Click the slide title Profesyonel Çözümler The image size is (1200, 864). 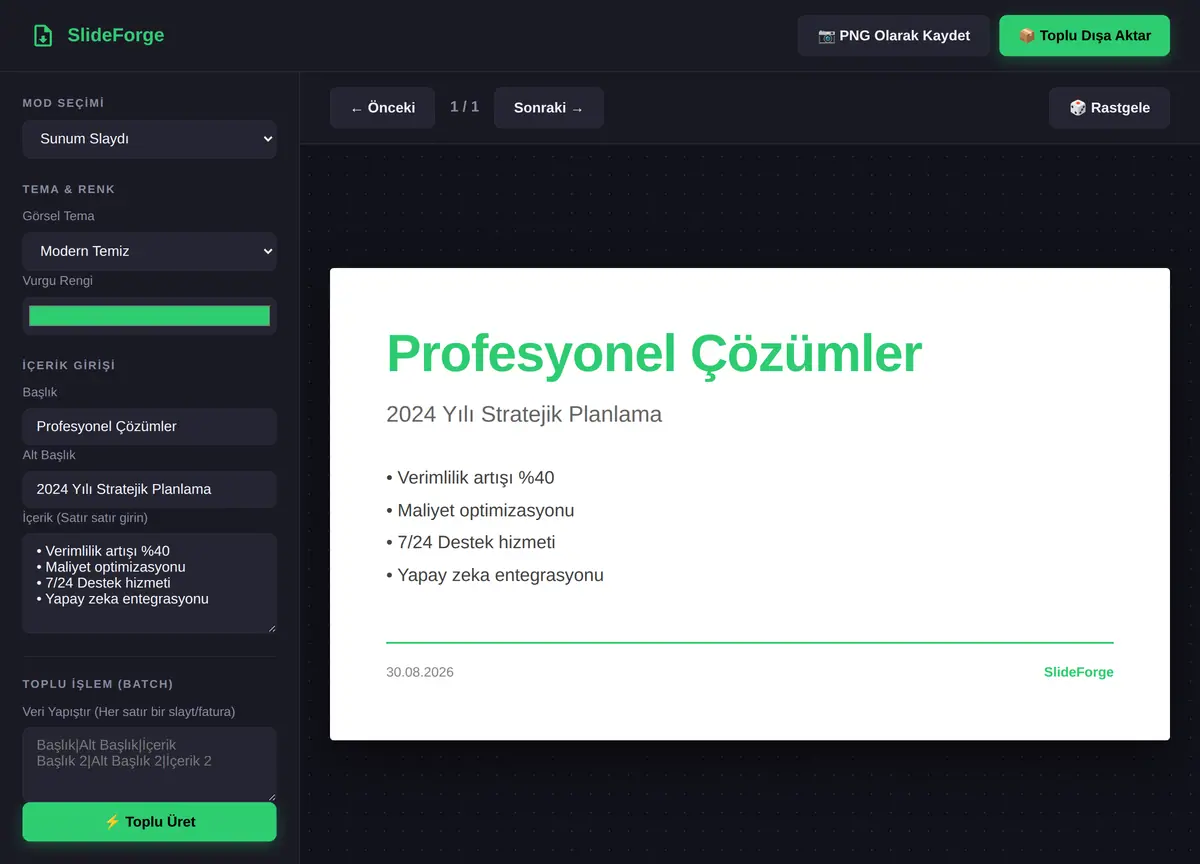pos(654,353)
